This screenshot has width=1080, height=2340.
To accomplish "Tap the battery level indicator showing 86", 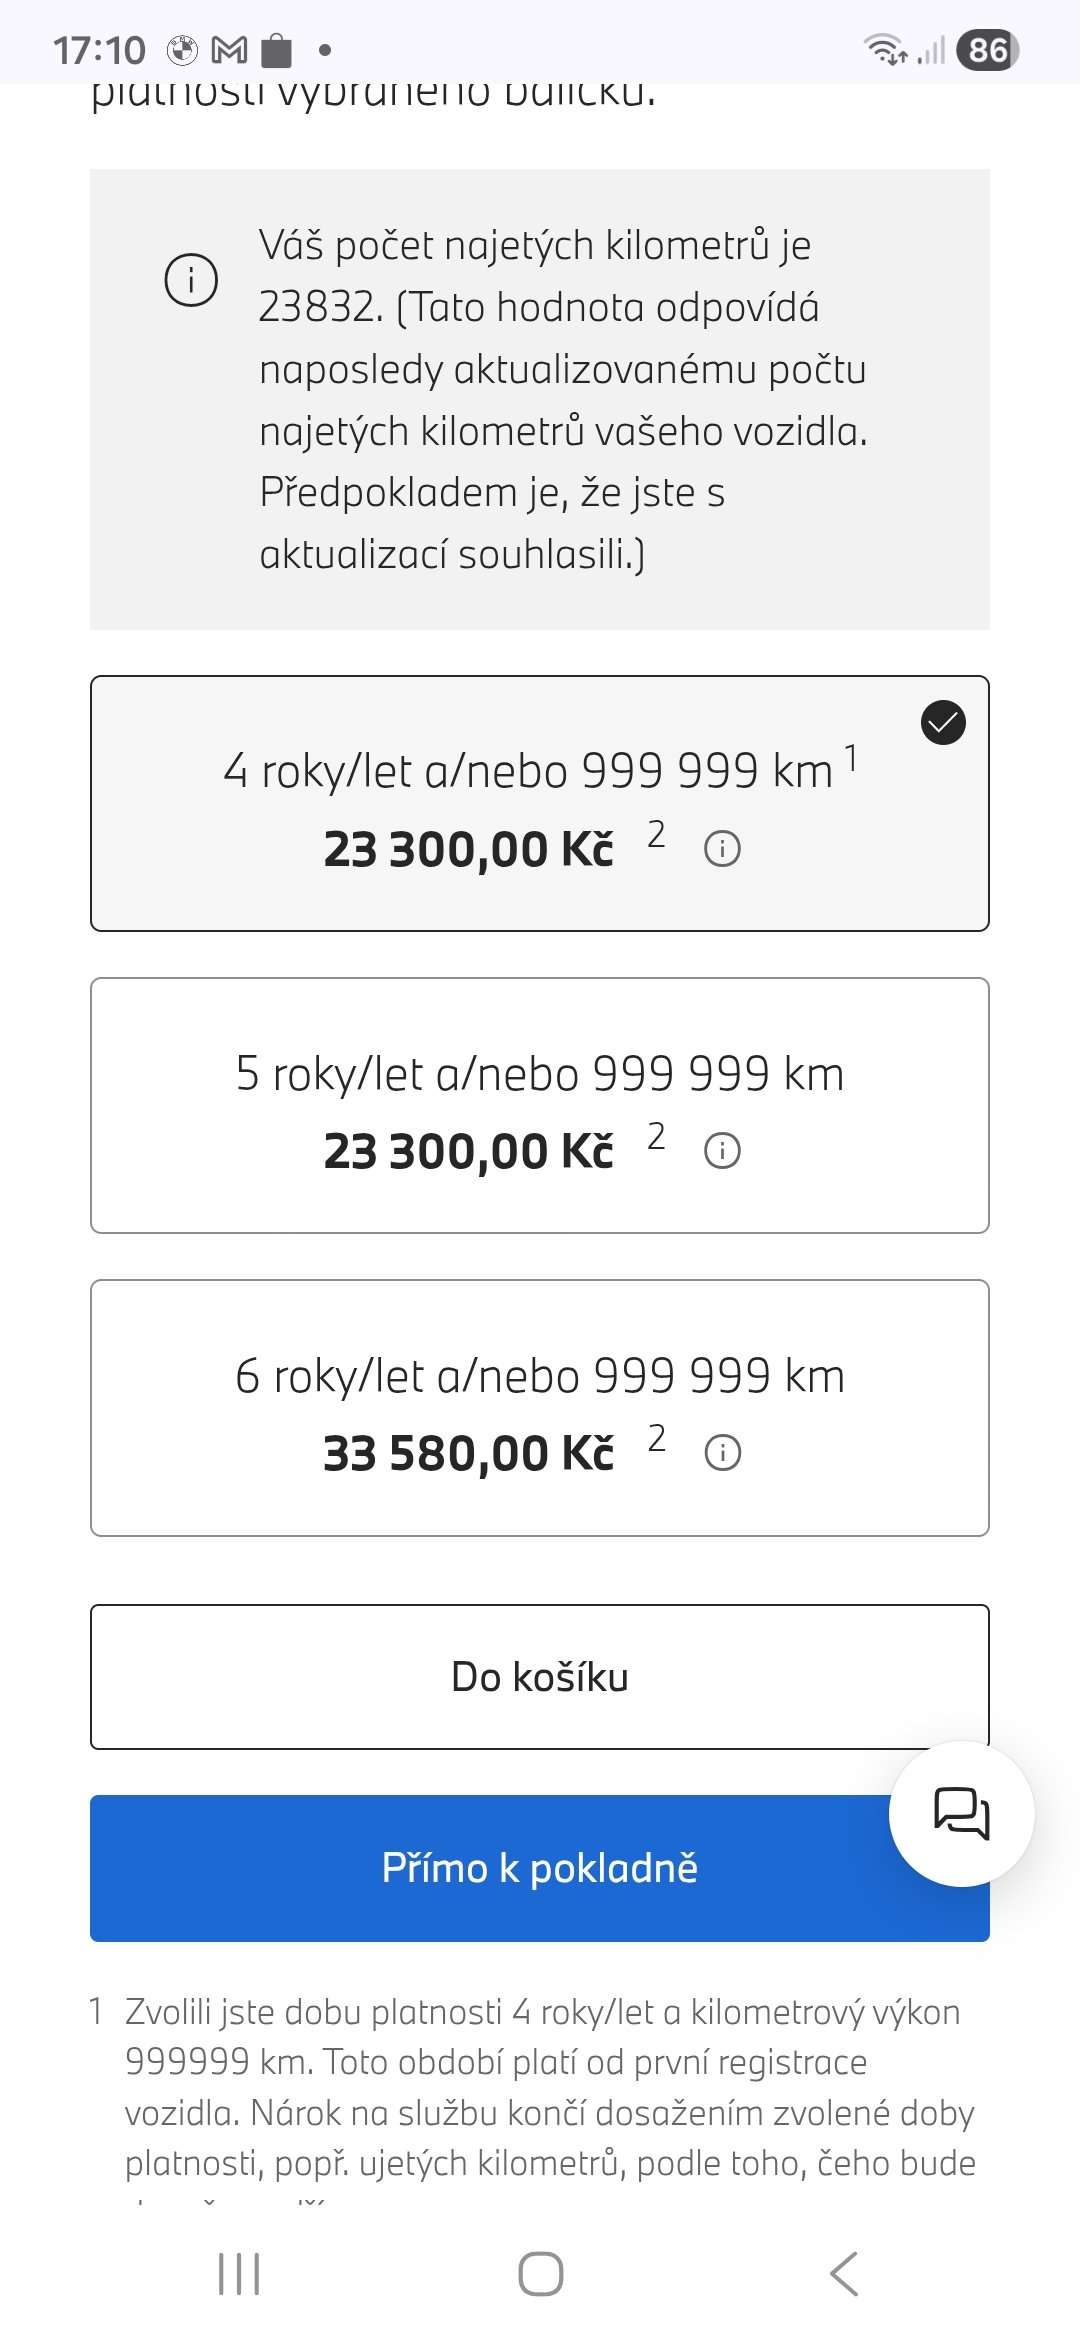I will point(987,50).
